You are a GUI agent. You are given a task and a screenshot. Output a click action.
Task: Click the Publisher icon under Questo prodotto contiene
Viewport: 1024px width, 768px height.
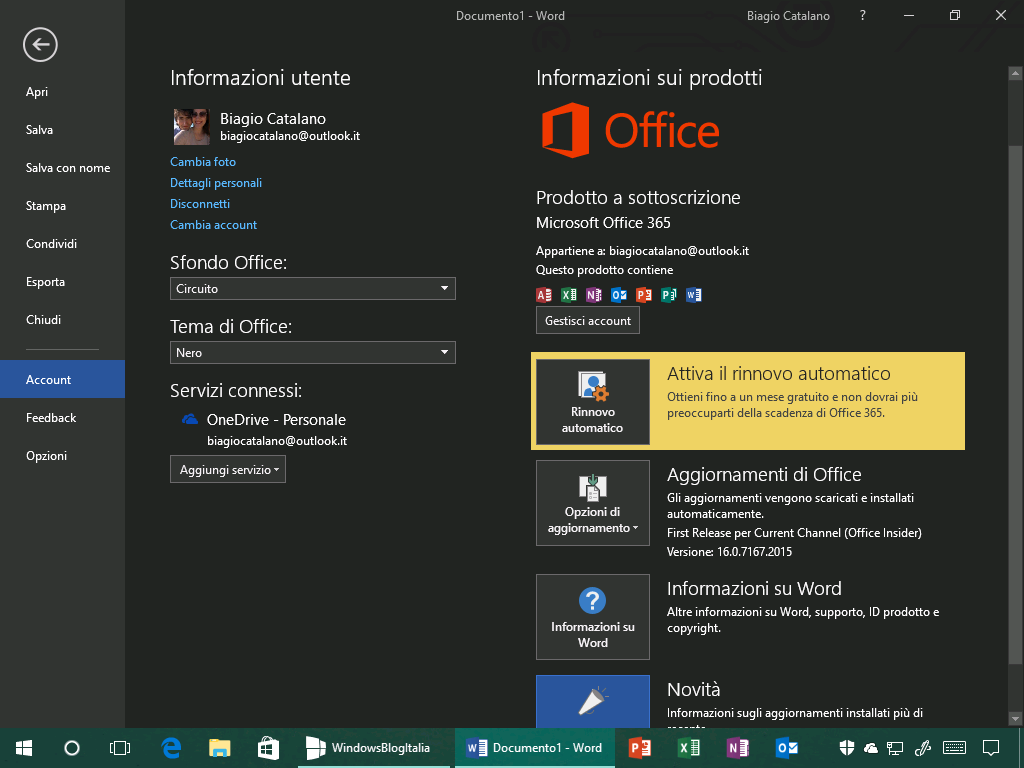[x=669, y=295]
